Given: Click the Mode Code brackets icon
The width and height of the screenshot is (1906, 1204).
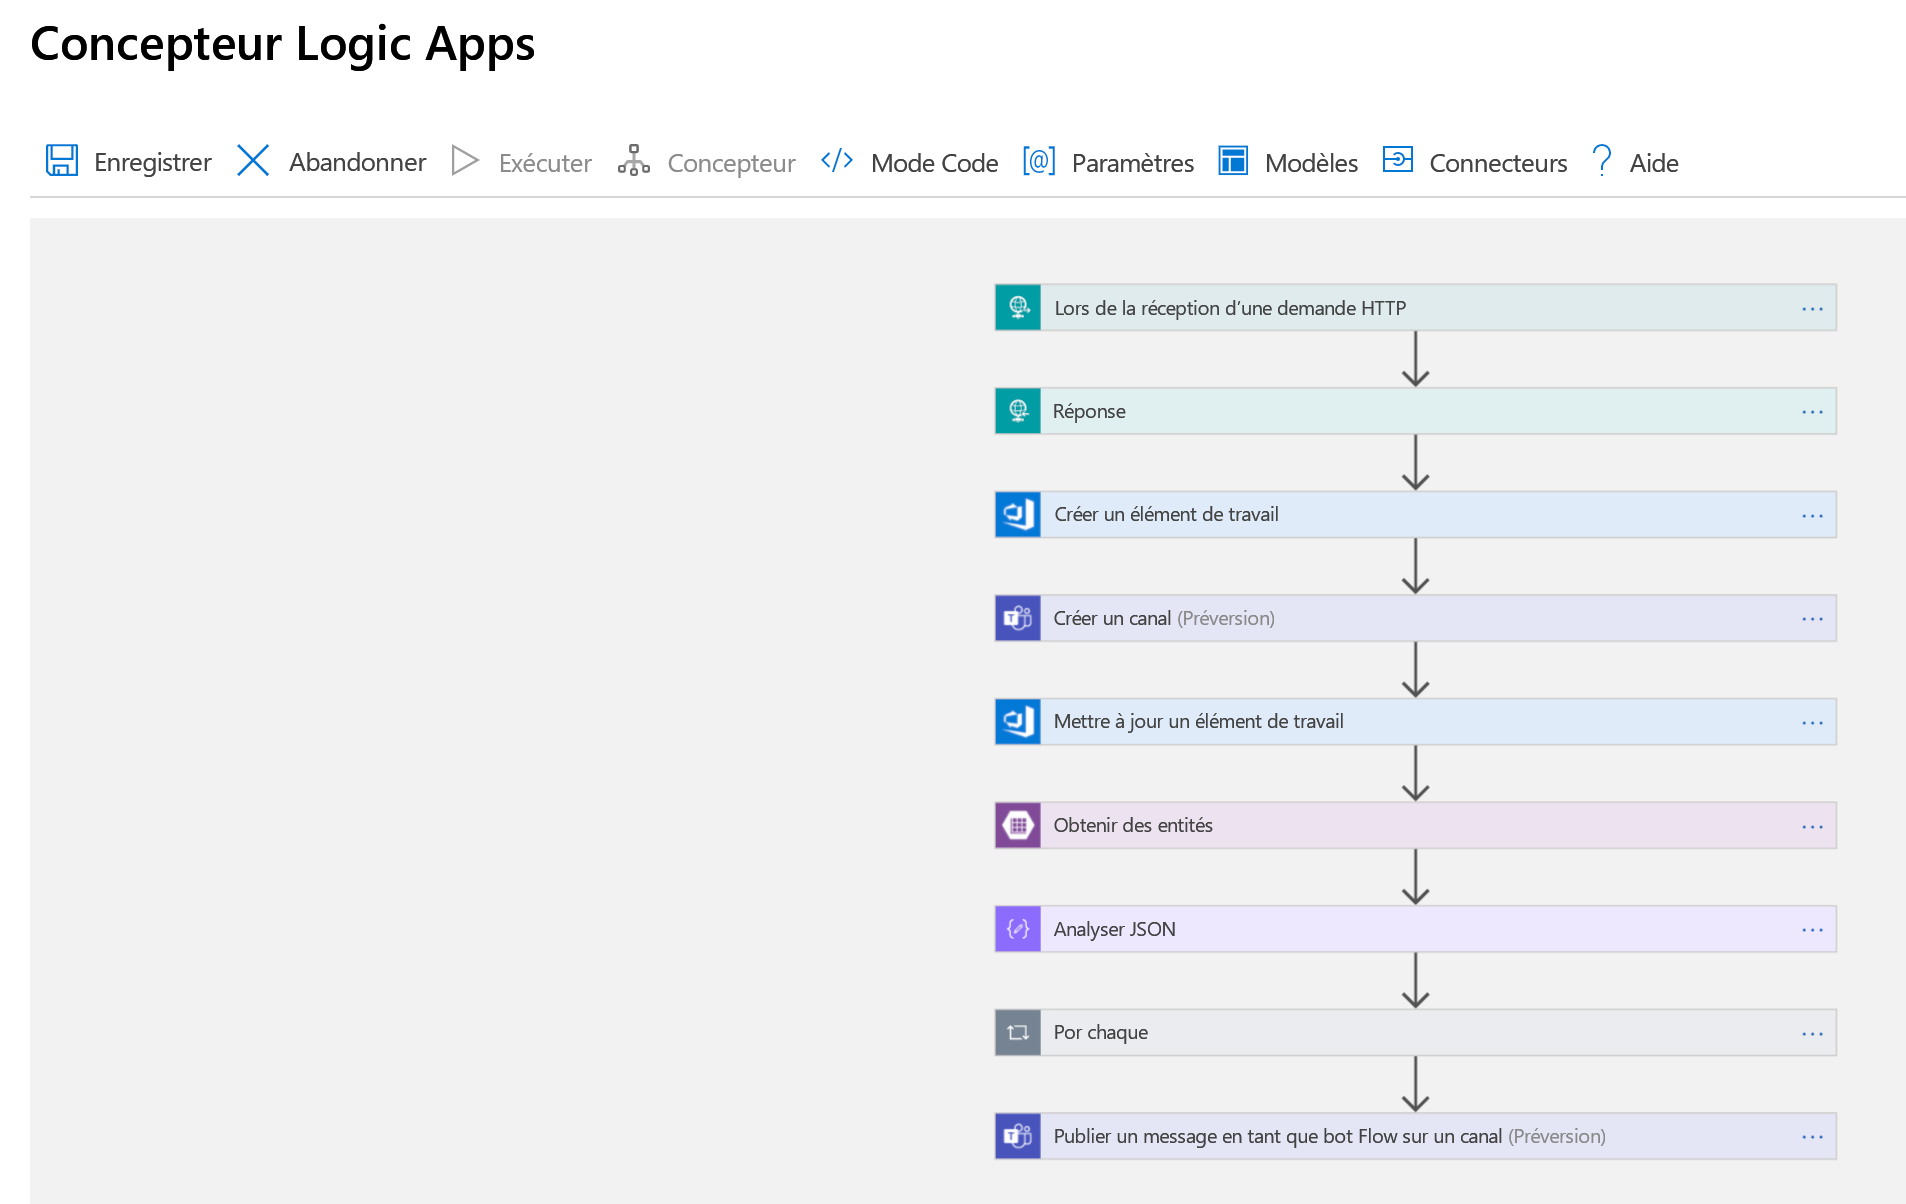Looking at the screenshot, I should [x=837, y=160].
